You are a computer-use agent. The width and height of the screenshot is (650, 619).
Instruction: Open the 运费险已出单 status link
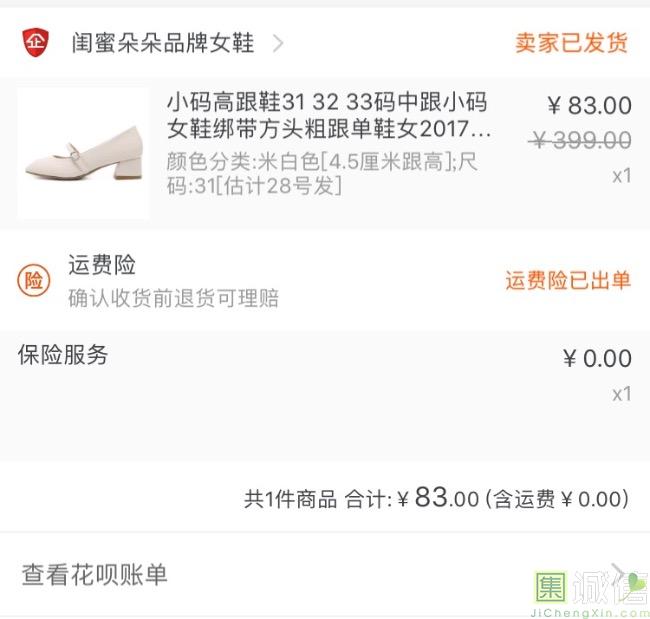pyautogui.click(x=567, y=280)
